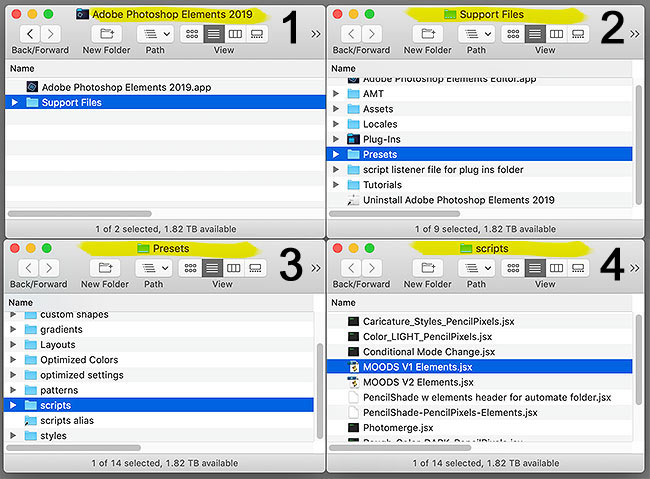Viewport: 650px width, 479px height.
Task: Expand the Optimized Colors folder
Action: click(x=13, y=360)
